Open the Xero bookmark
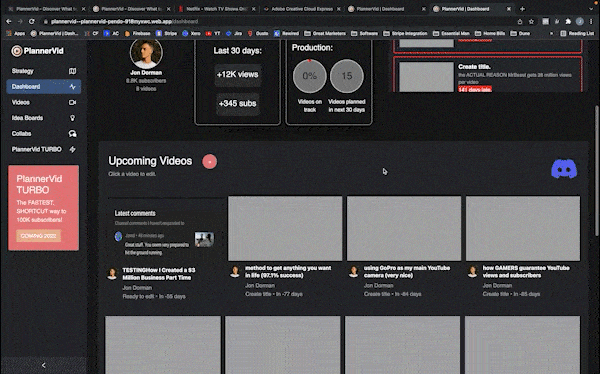The height and width of the screenshot is (374, 600). pyautogui.click(x=191, y=34)
